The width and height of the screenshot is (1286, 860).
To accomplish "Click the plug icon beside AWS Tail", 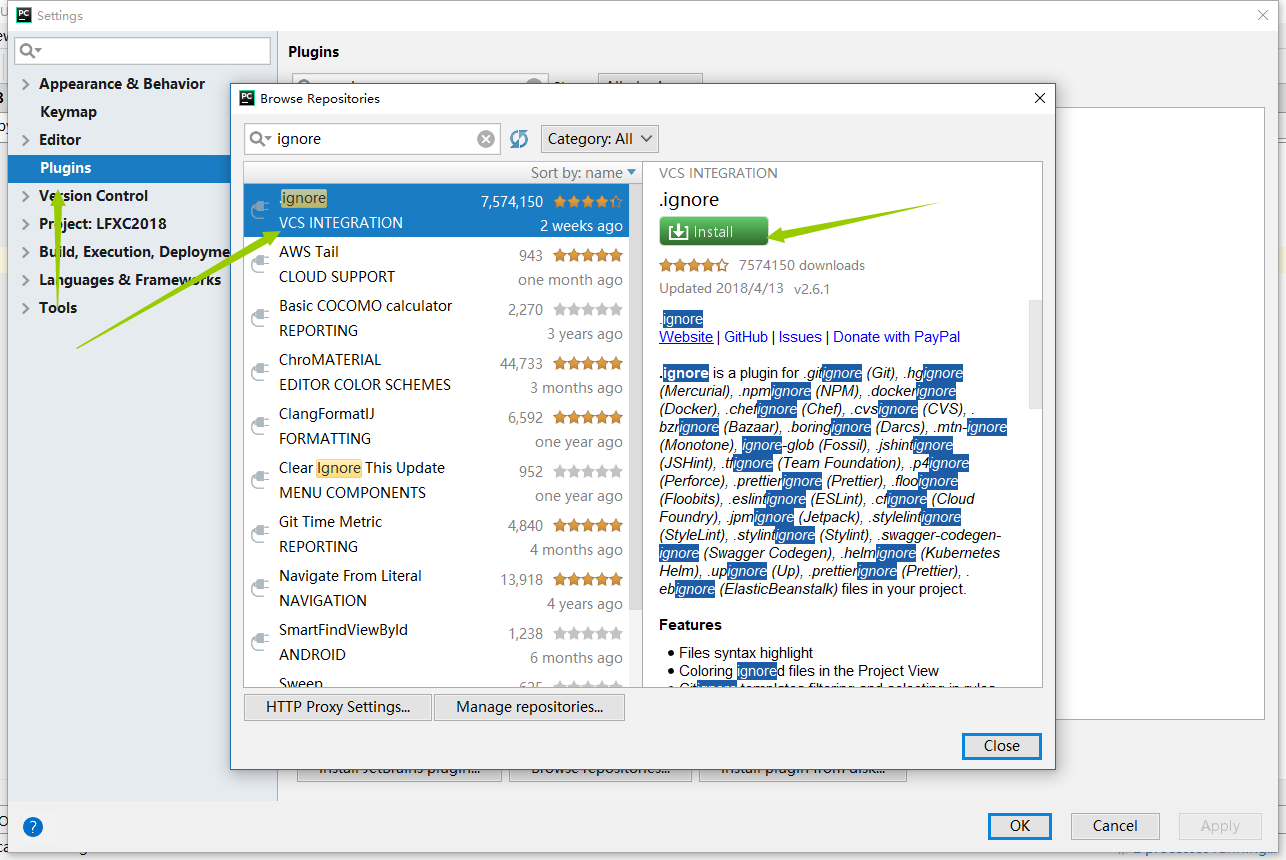I will click(x=260, y=264).
